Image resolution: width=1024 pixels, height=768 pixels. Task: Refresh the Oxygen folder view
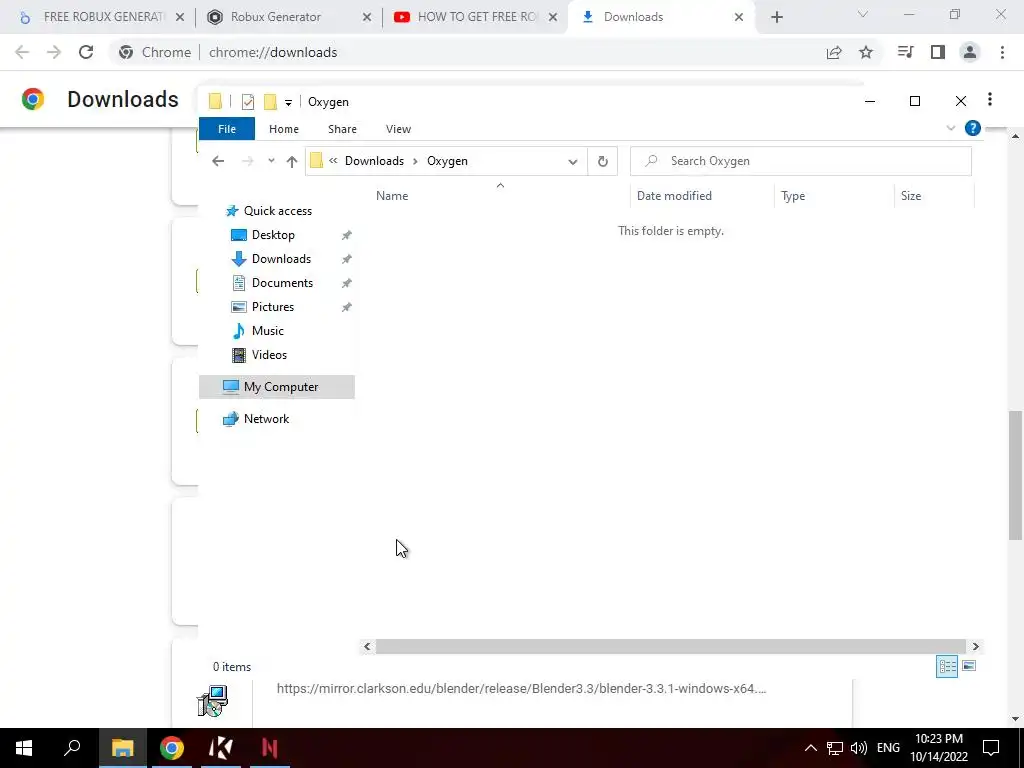click(603, 161)
